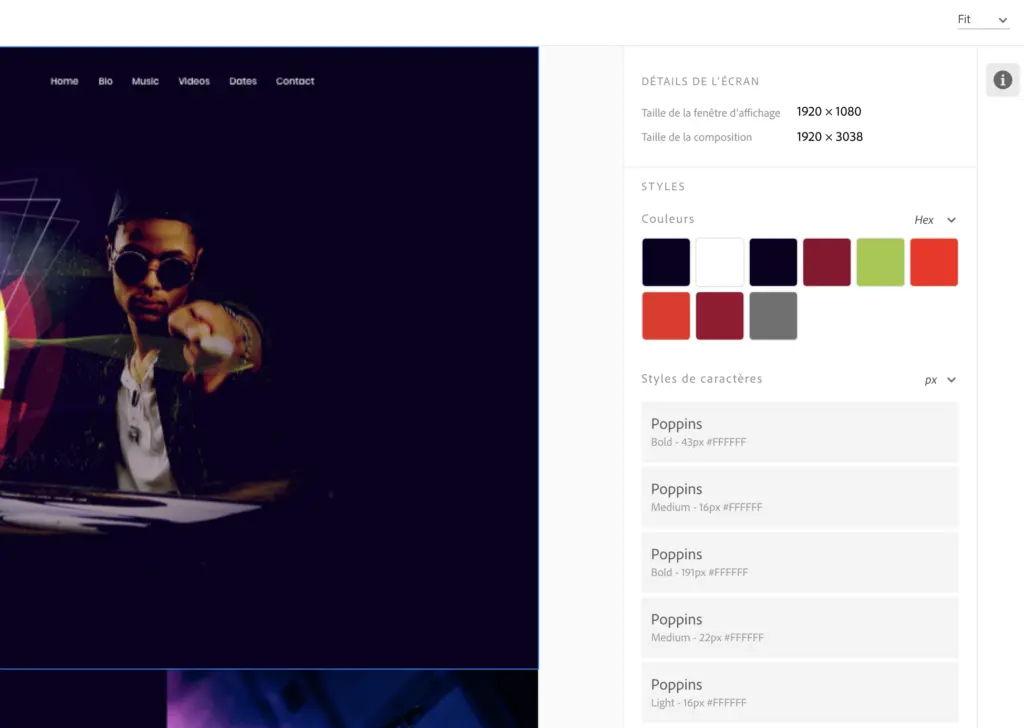This screenshot has width=1024, height=728.
Task: Open the Fit zoom dropdown
Action: (x=983, y=20)
